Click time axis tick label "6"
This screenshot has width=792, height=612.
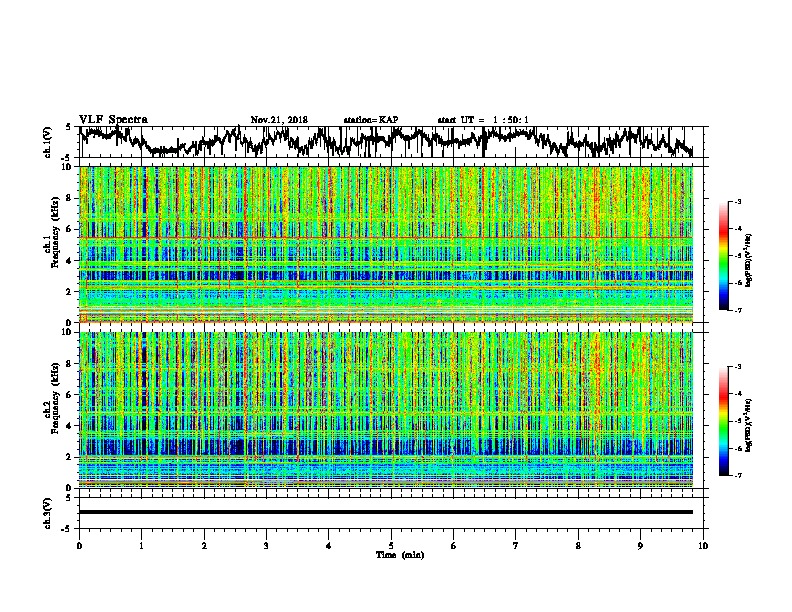pos(454,546)
